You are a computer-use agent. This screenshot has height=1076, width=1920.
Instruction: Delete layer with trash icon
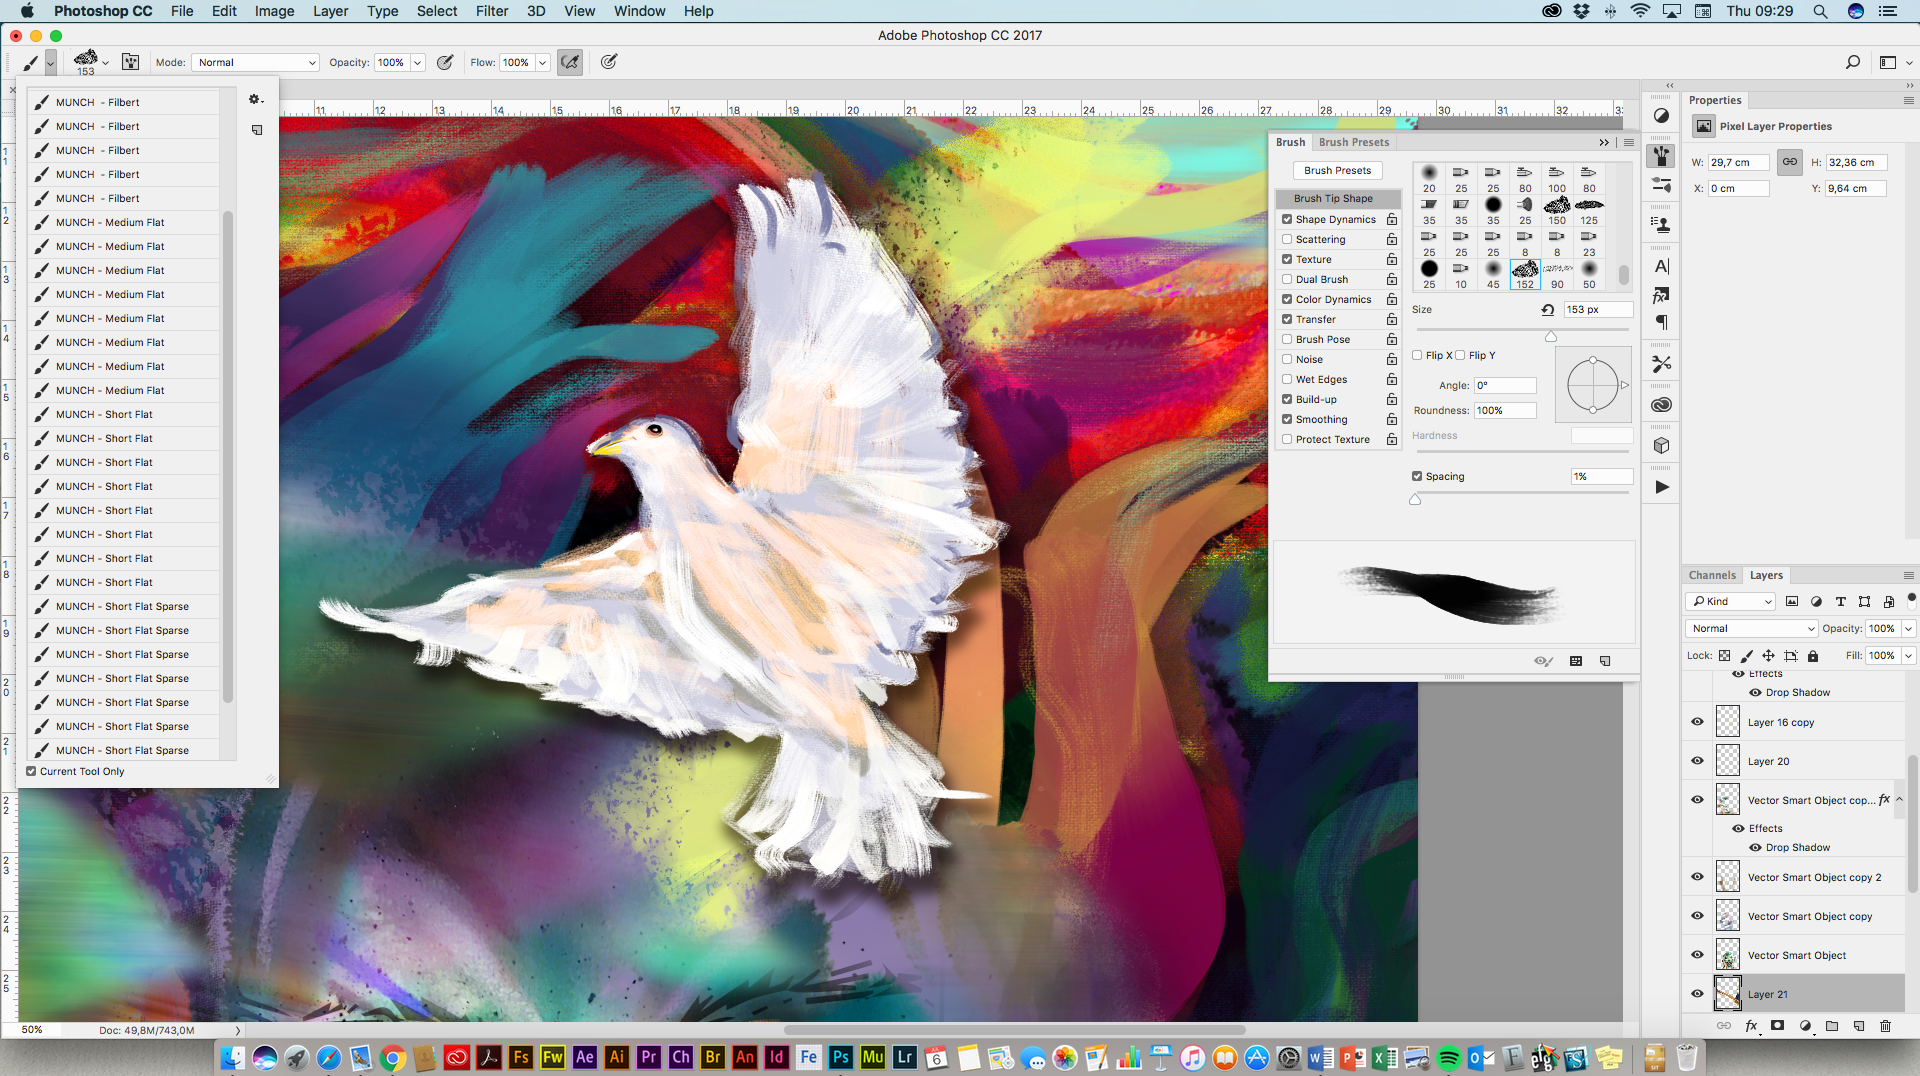tap(1885, 1026)
